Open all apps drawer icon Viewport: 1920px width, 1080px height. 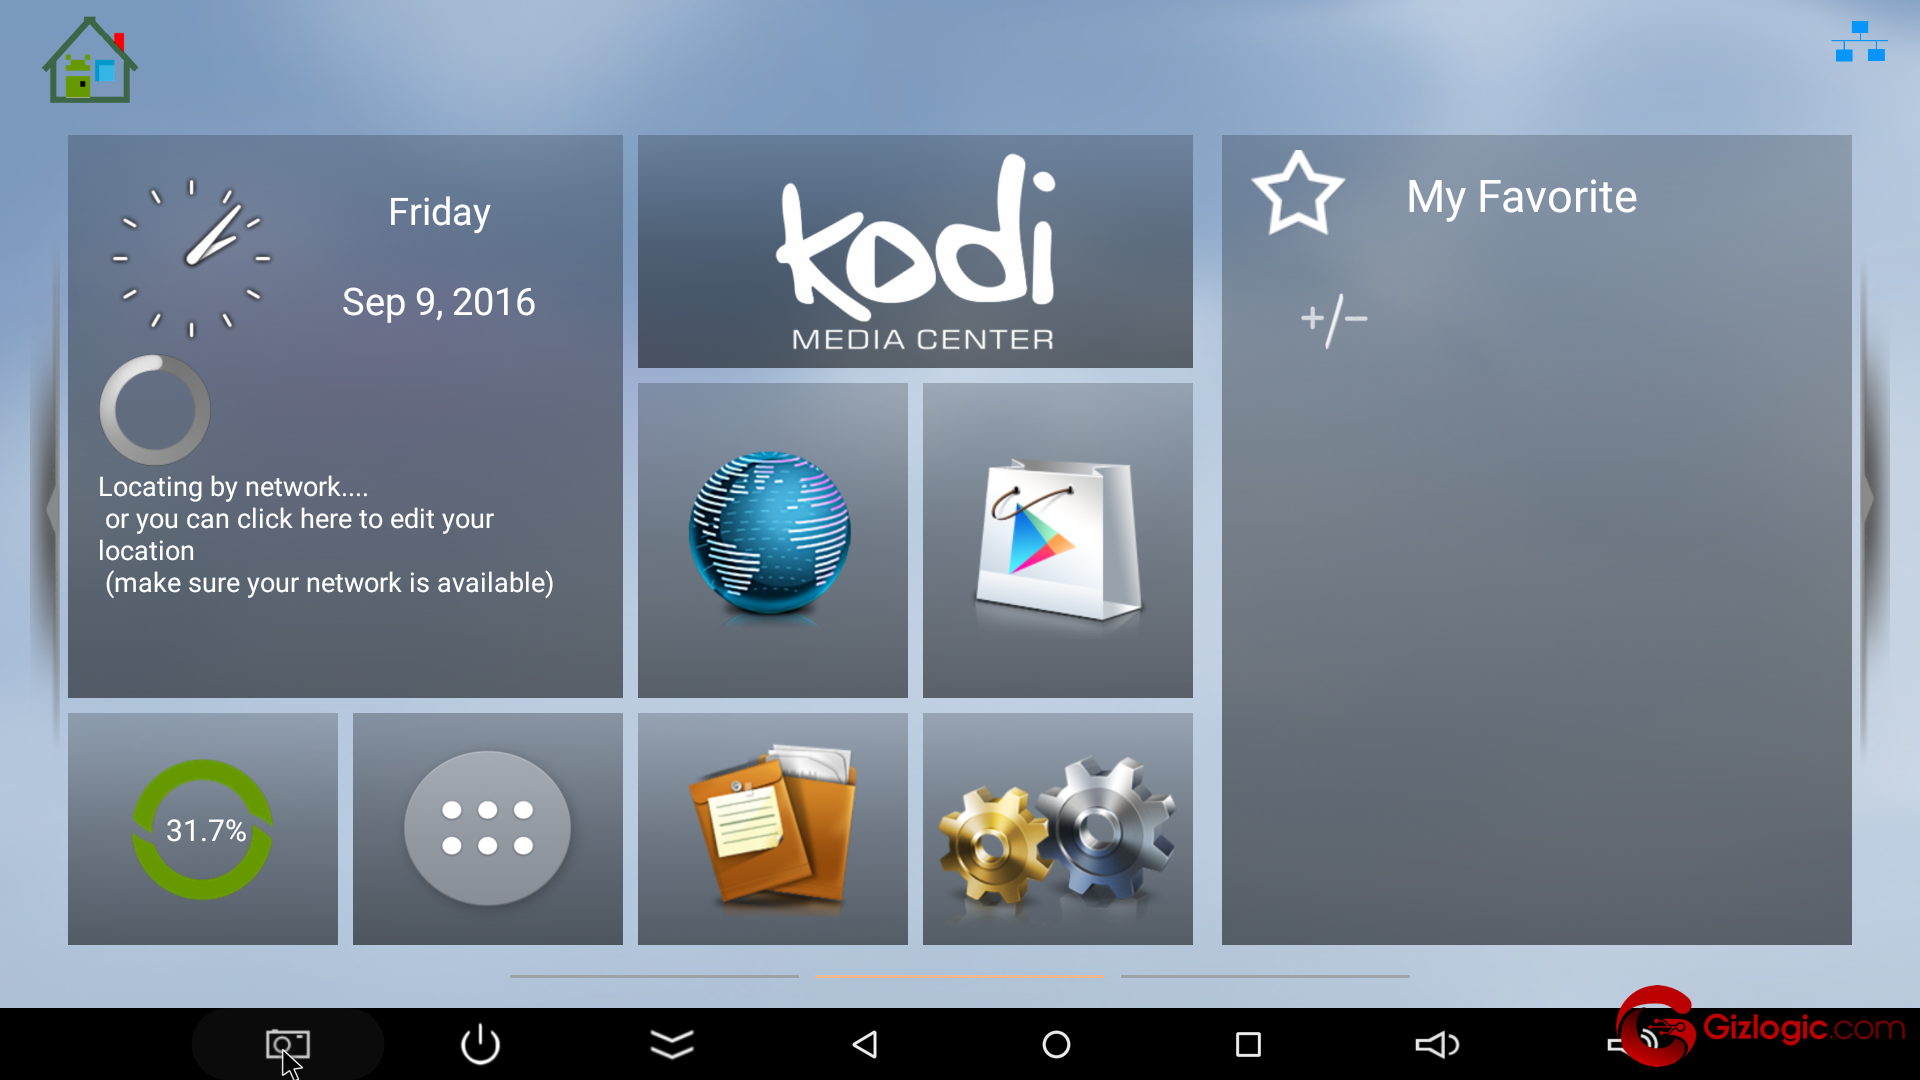[x=487, y=828]
